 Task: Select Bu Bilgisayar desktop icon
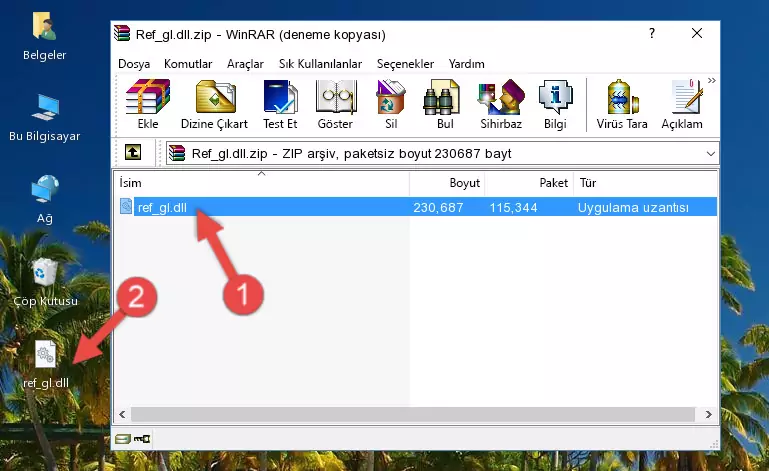tap(45, 118)
